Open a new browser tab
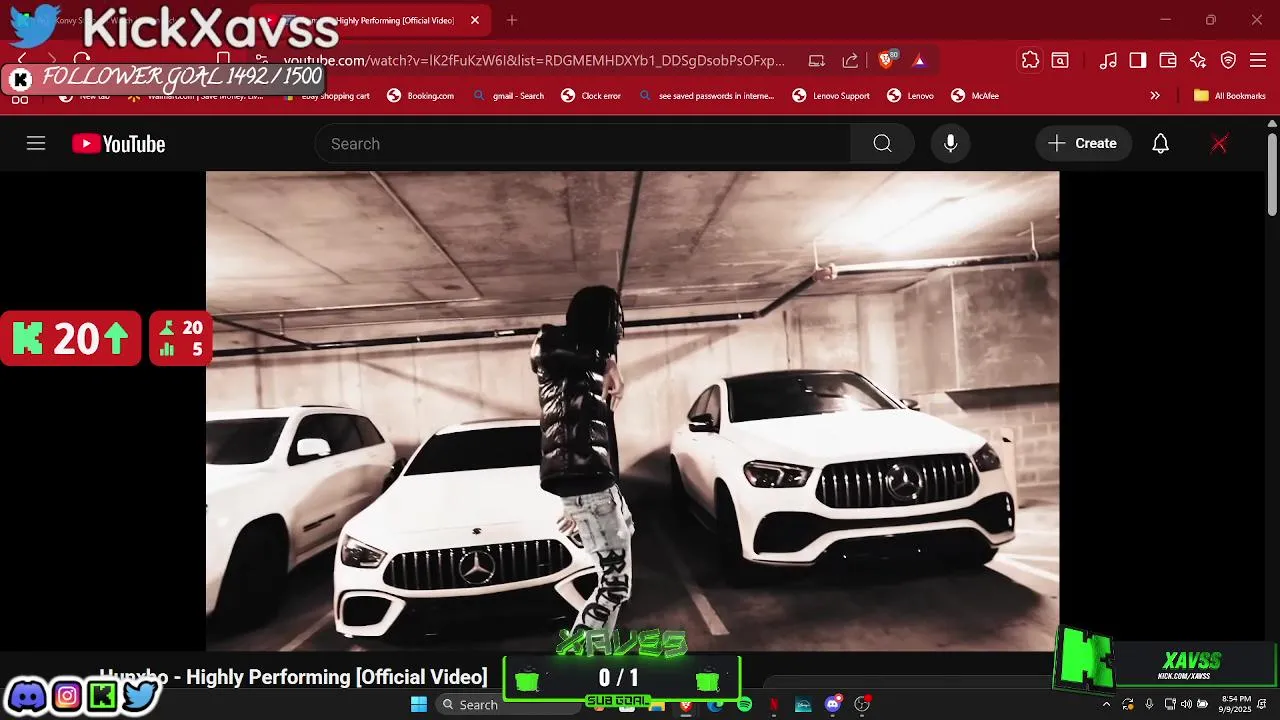Image resolution: width=1280 pixels, height=720 pixels. point(512,20)
